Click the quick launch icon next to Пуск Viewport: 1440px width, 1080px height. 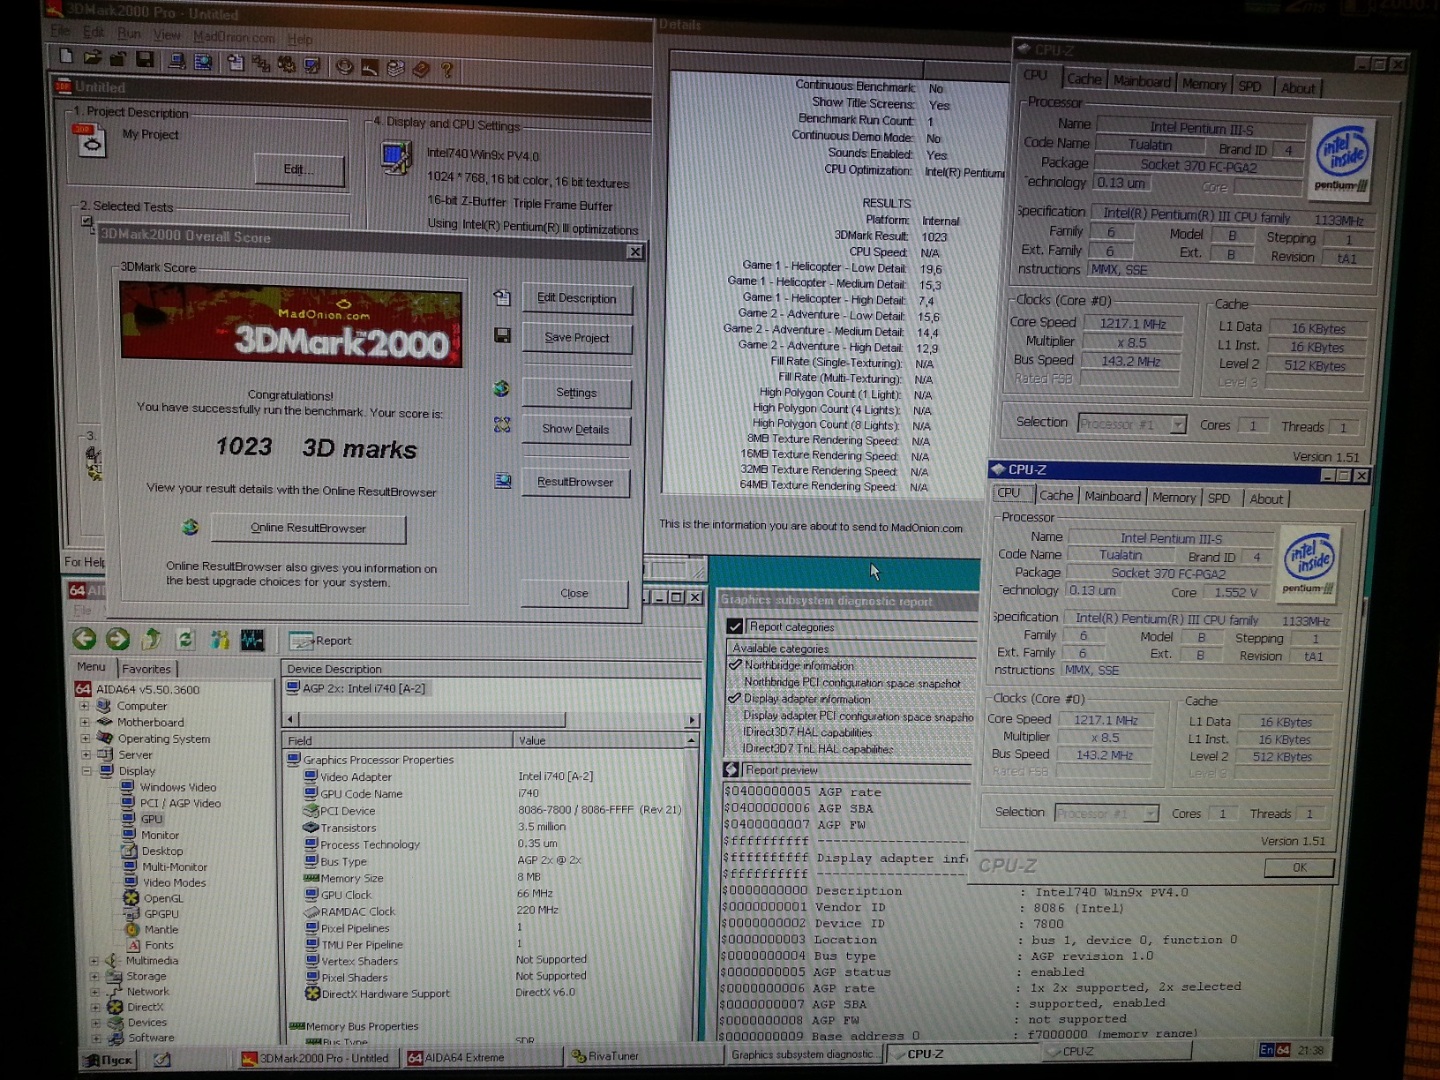pos(162,1059)
